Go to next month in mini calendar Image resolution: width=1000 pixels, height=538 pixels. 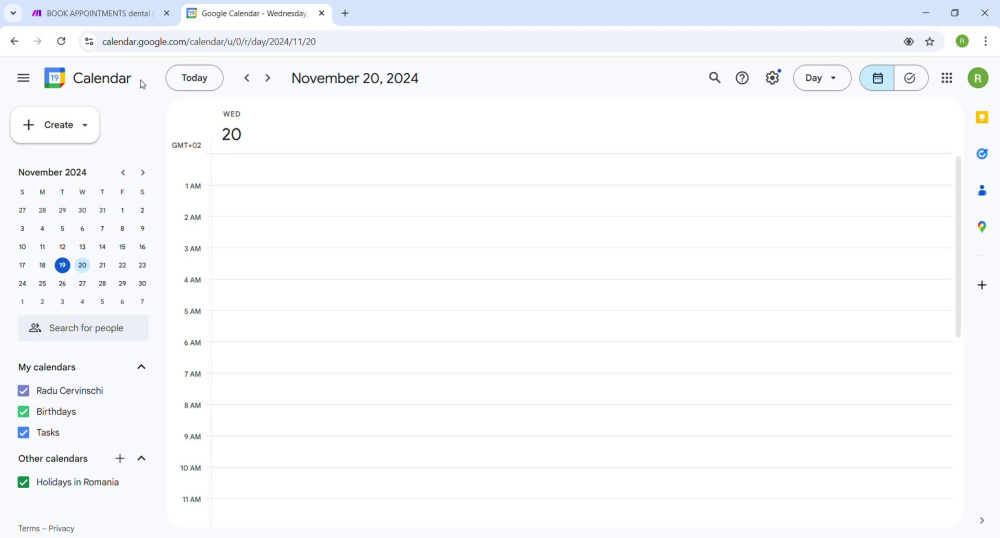143,173
